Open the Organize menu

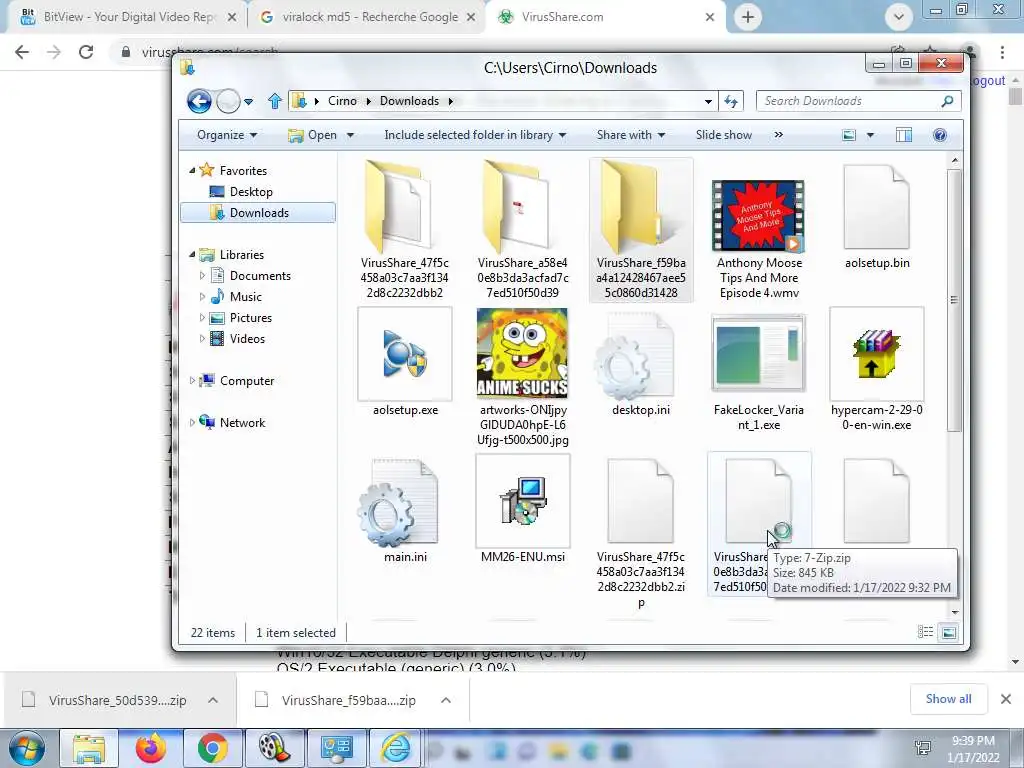[x=227, y=135]
